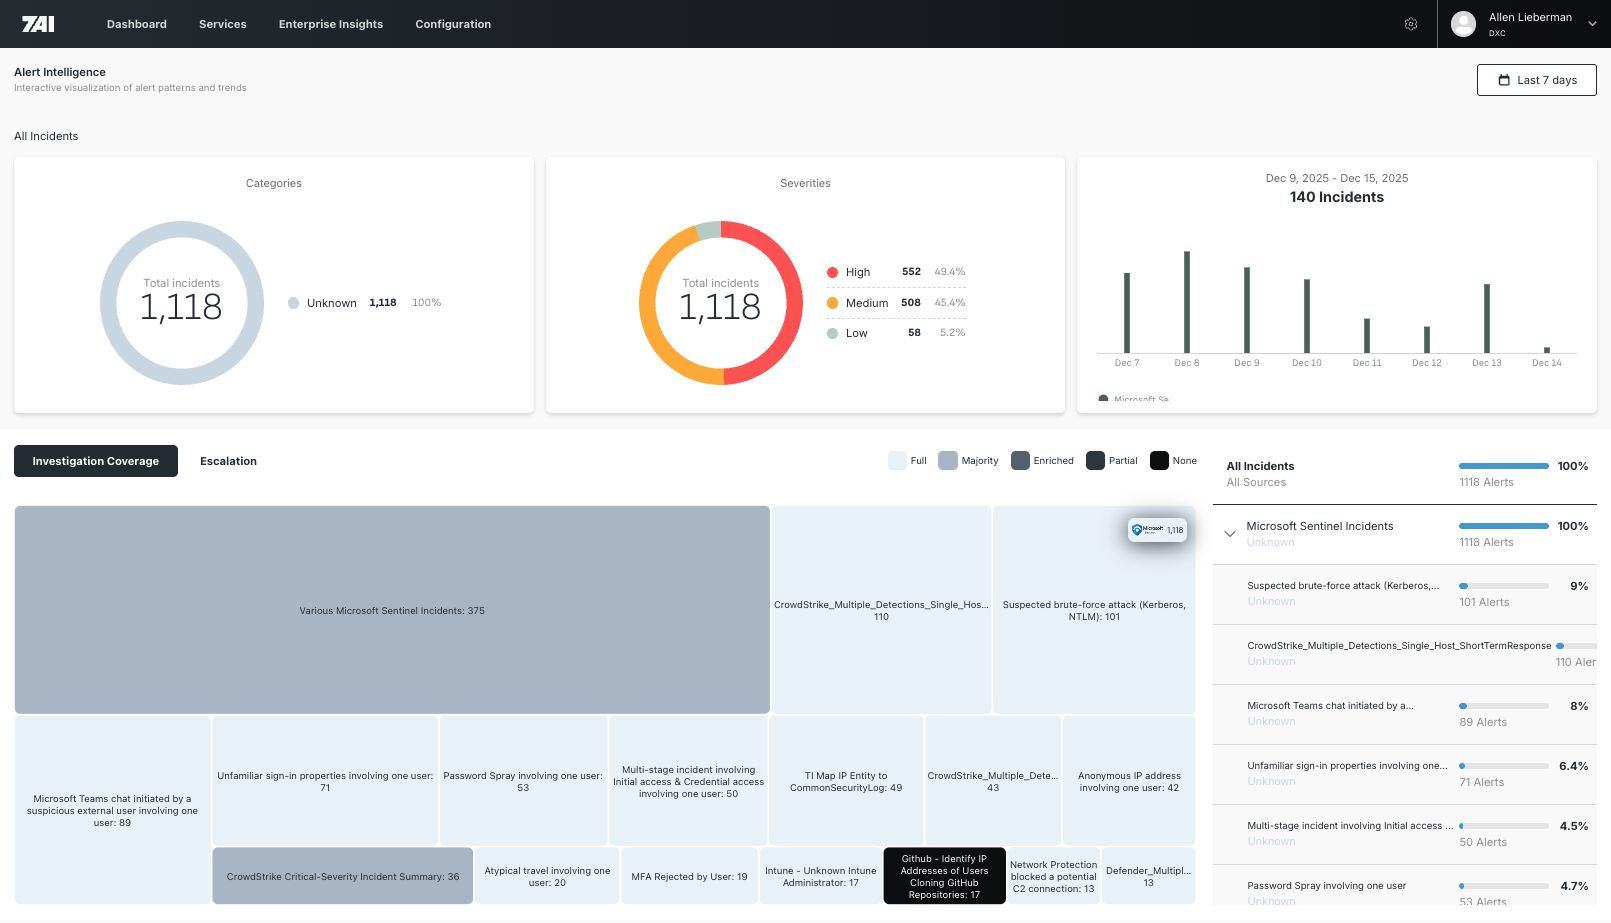
Task: Select Defender_Multipl... 13 tile
Action: [x=1148, y=876]
